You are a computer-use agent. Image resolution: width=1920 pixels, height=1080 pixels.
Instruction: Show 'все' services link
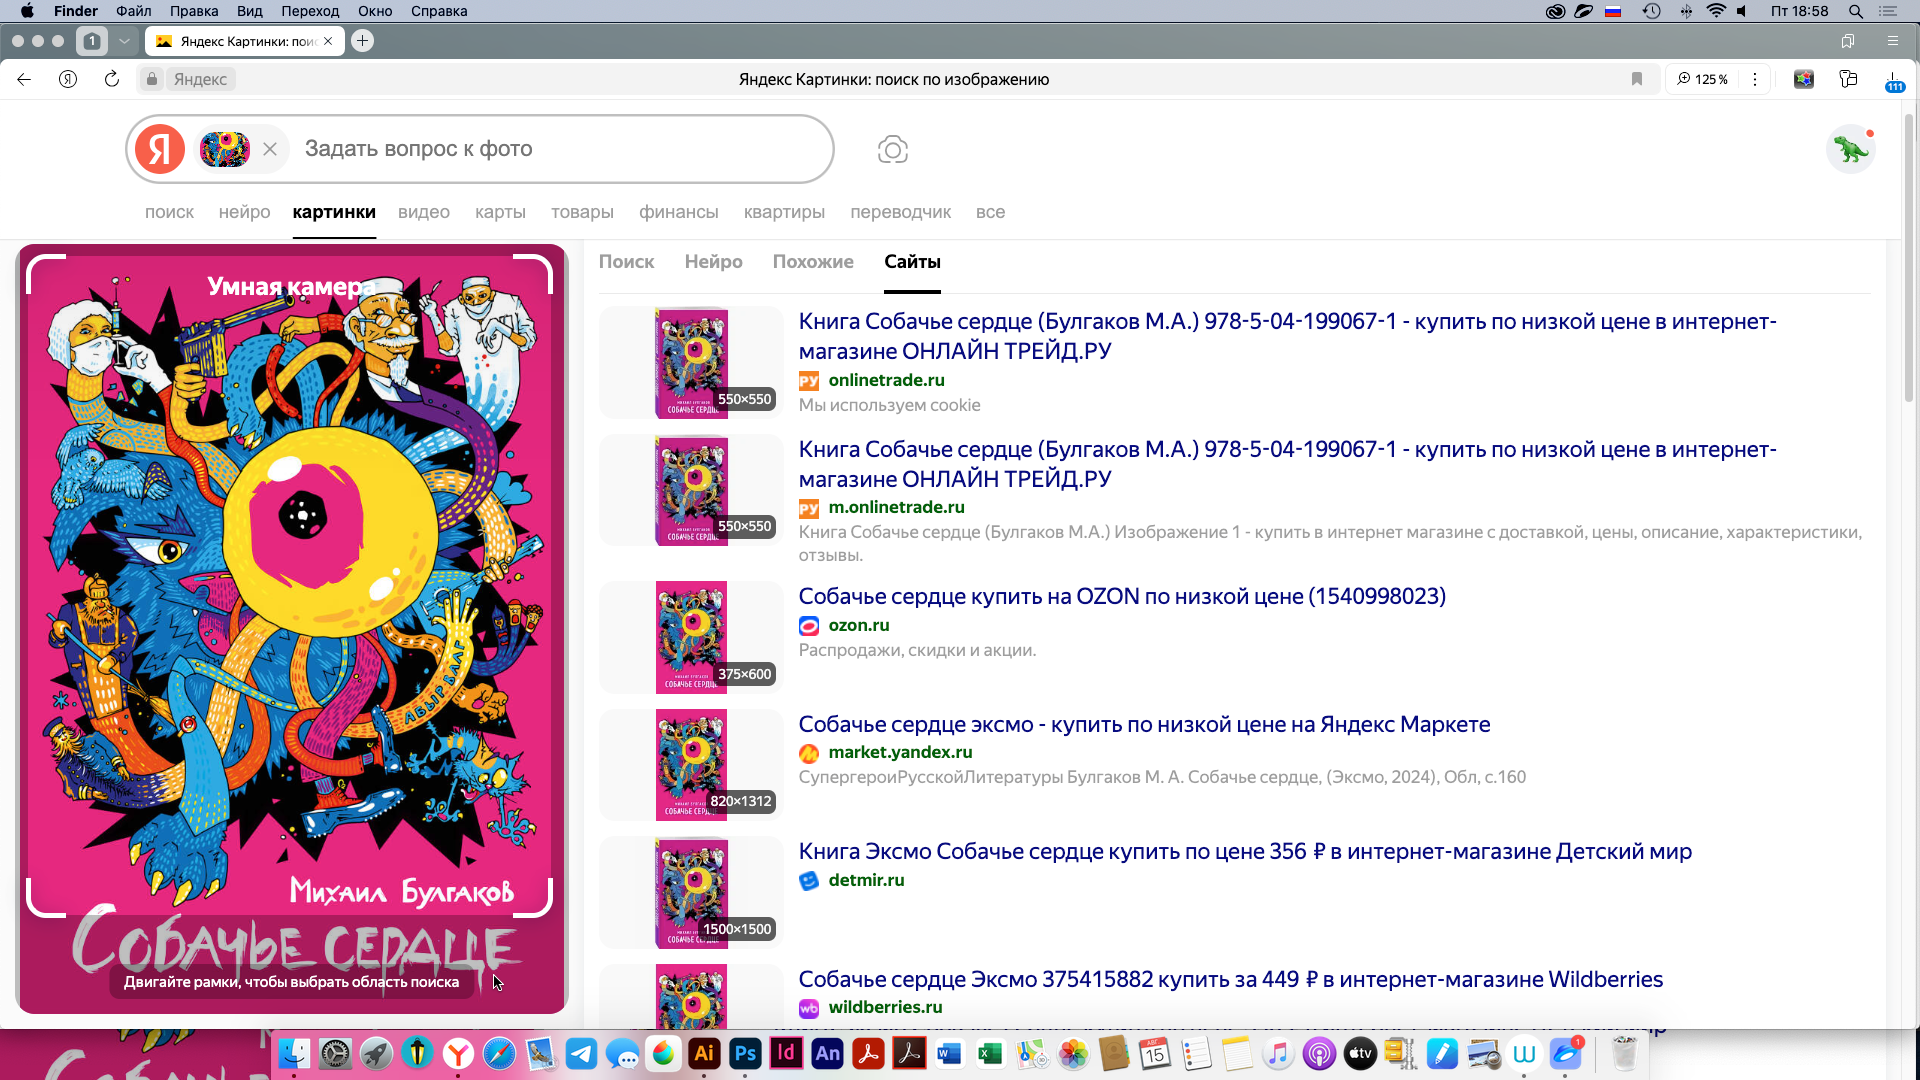990,212
